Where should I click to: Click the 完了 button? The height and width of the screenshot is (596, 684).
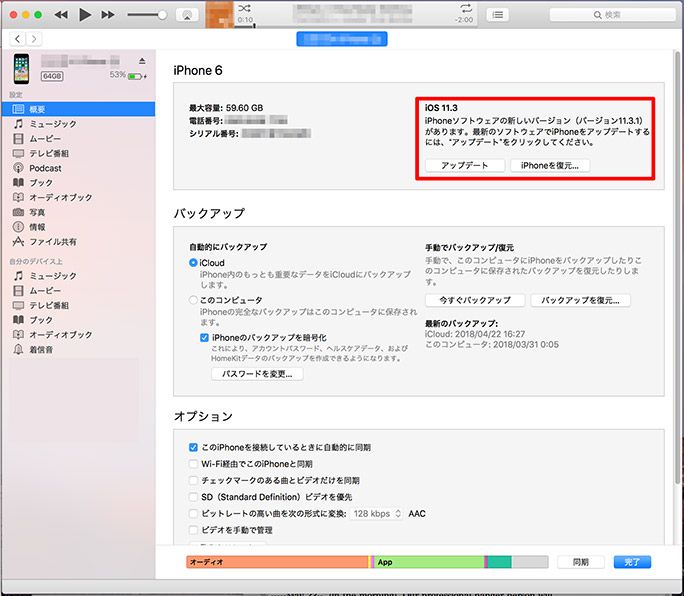point(632,562)
